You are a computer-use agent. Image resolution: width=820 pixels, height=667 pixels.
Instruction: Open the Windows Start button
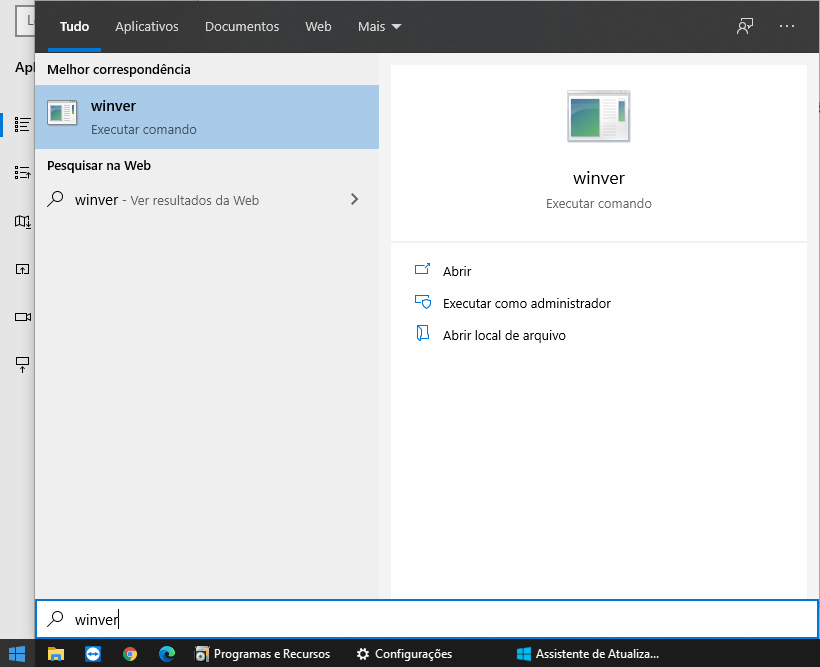tap(17, 654)
